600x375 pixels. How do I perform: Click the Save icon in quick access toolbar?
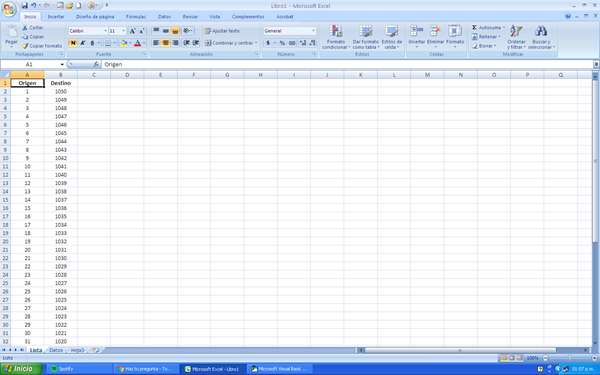click(x=24, y=5)
